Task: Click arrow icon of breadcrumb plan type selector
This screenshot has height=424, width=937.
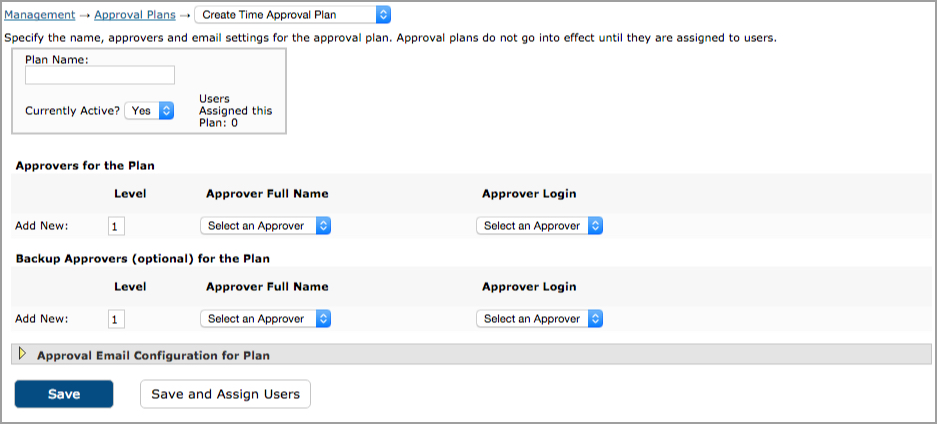Action: coord(384,15)
